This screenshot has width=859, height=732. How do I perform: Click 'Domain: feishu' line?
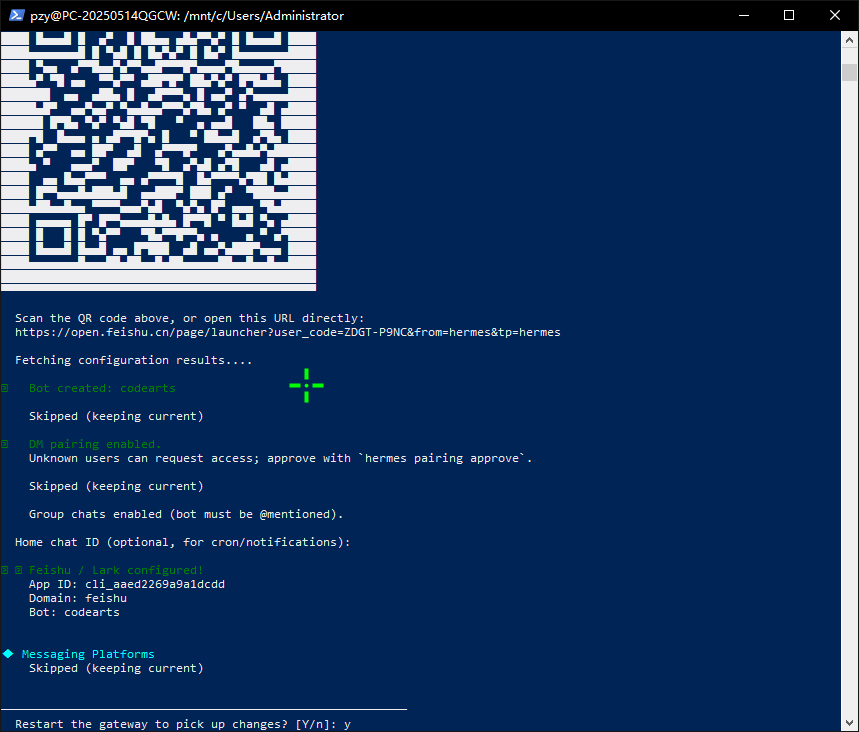[78, 598]
